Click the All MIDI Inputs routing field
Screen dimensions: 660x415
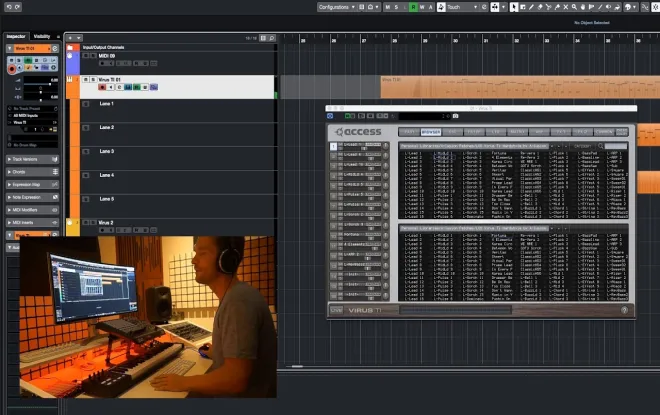pyautogui.click(x=33, y=115)
